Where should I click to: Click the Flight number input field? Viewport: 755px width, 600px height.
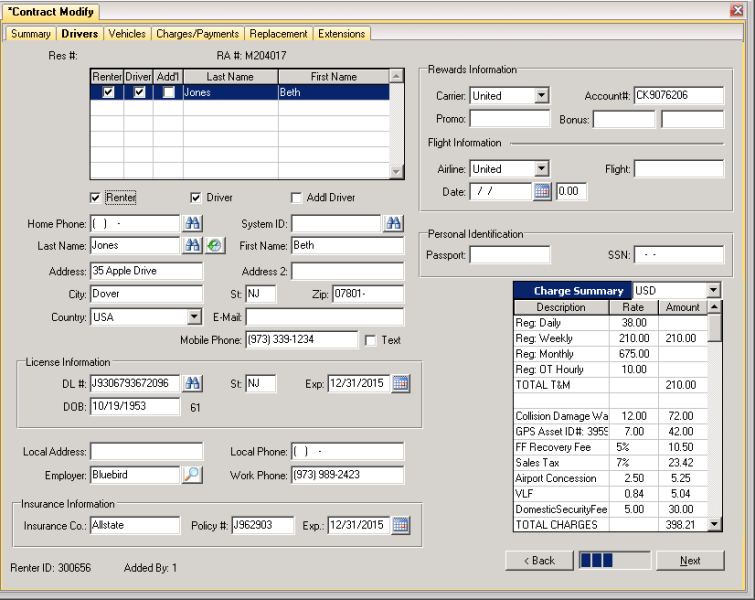point(679,169)
